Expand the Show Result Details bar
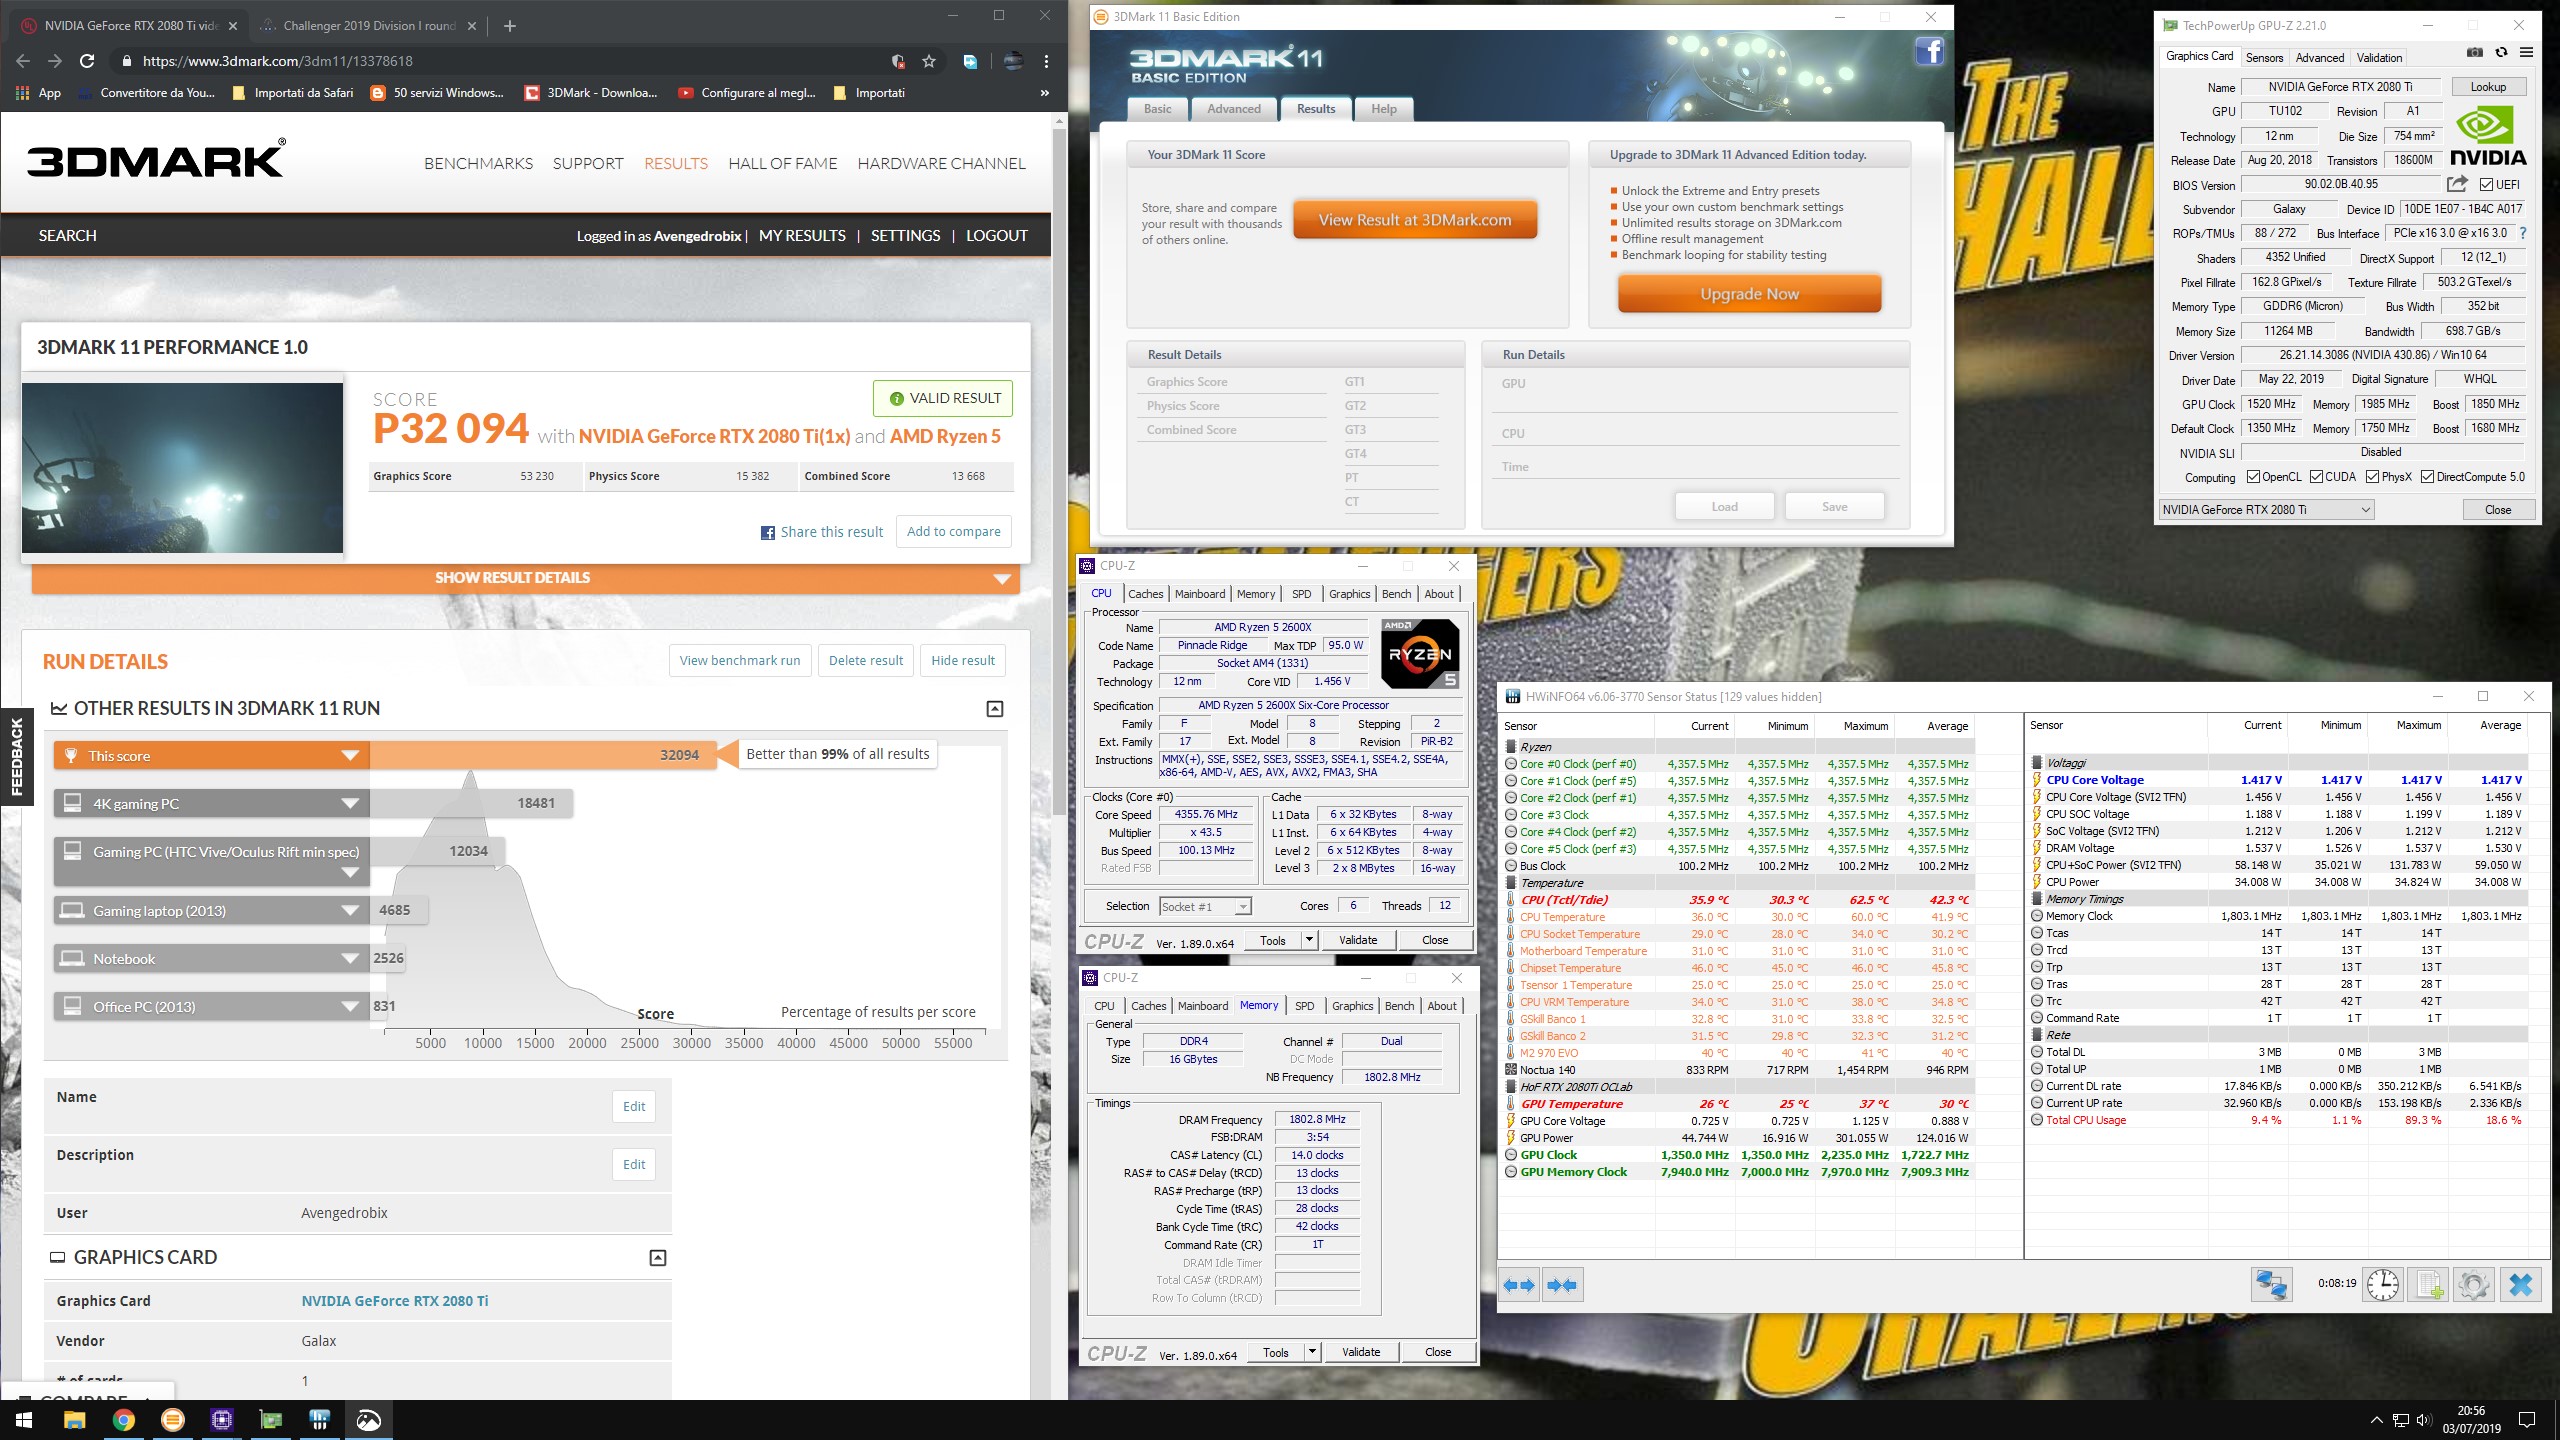The width and height of the screenshot is (2560, 1440). click(x=526, y=578)
